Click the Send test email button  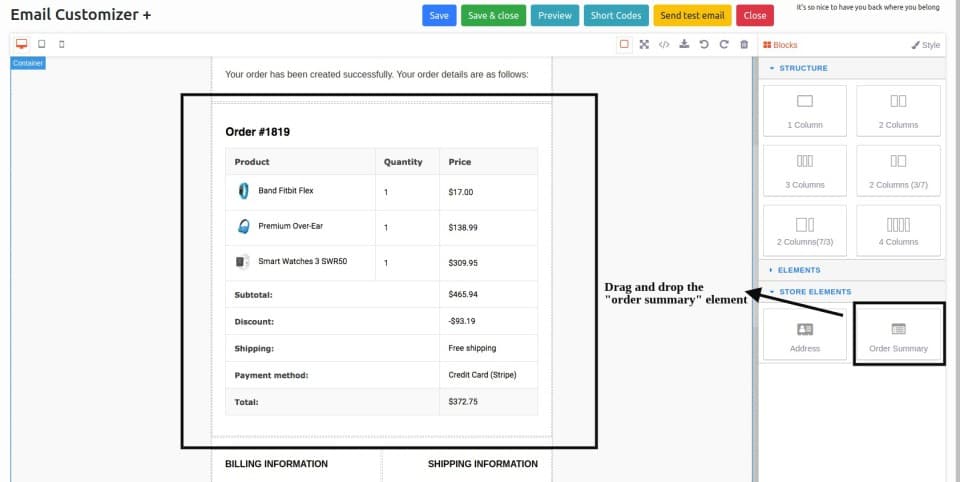(692, 15)
